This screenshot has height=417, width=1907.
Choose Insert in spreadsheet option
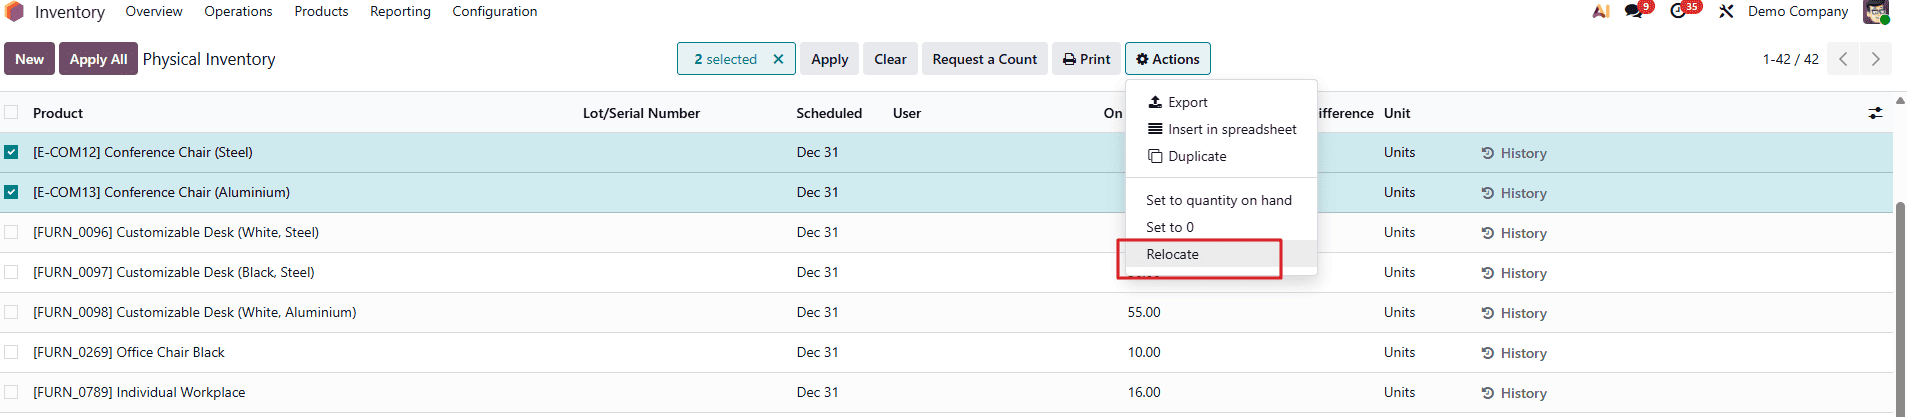coord(1221,129)
